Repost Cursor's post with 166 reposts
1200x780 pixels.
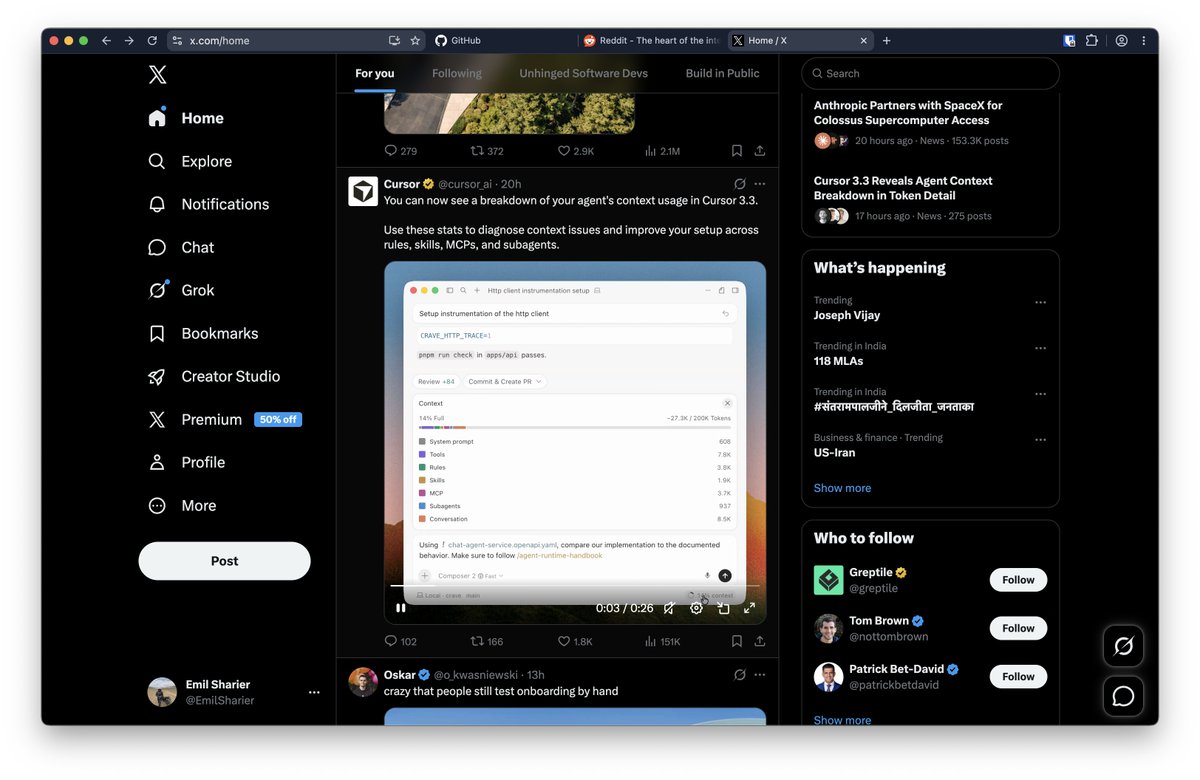pyautogui.click(x=487, y=641)
